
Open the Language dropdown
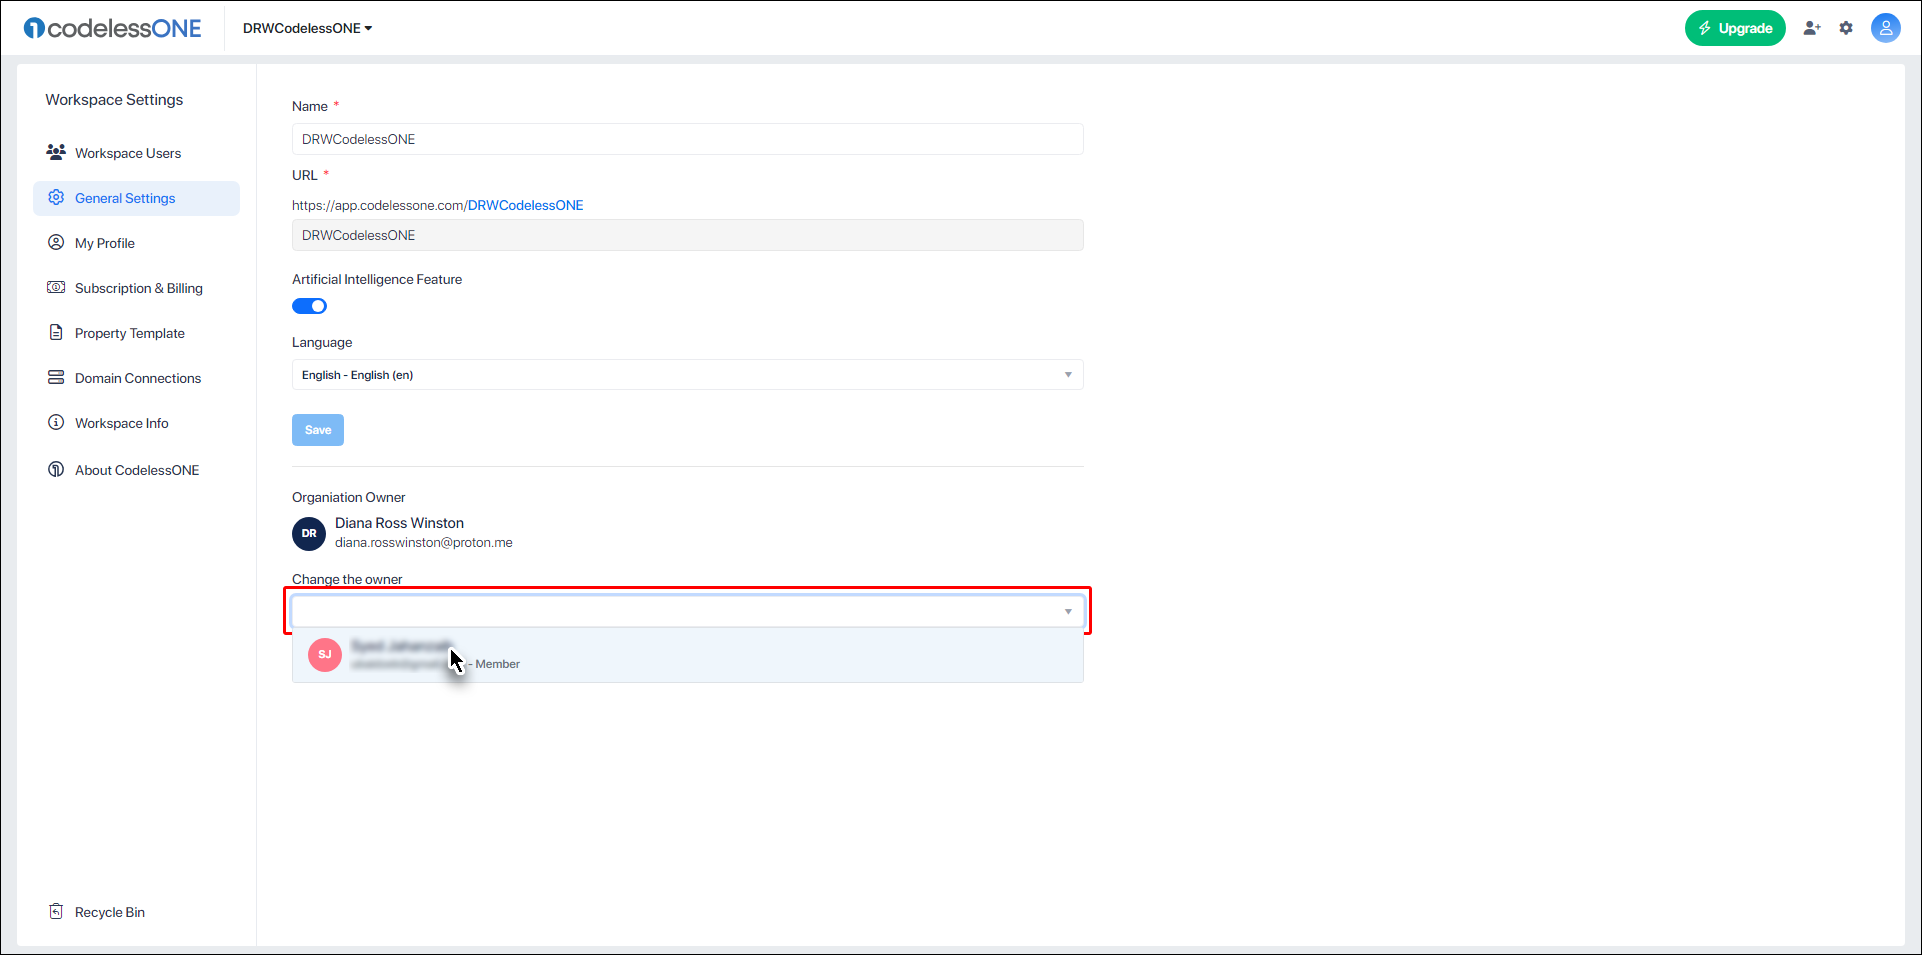click(x=687, y=375)
